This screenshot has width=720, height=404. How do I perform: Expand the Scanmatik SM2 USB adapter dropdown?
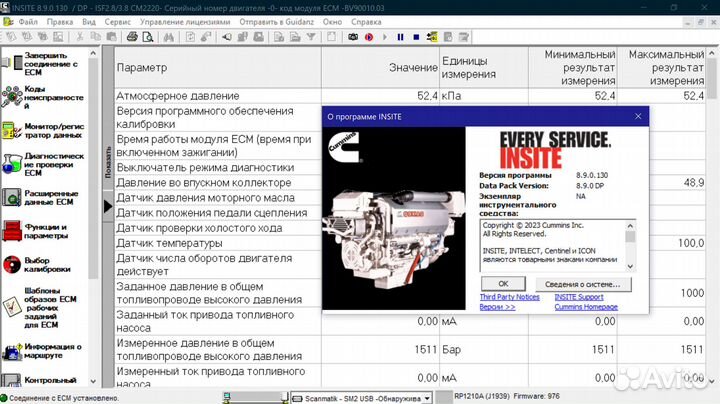coord(427,398)
